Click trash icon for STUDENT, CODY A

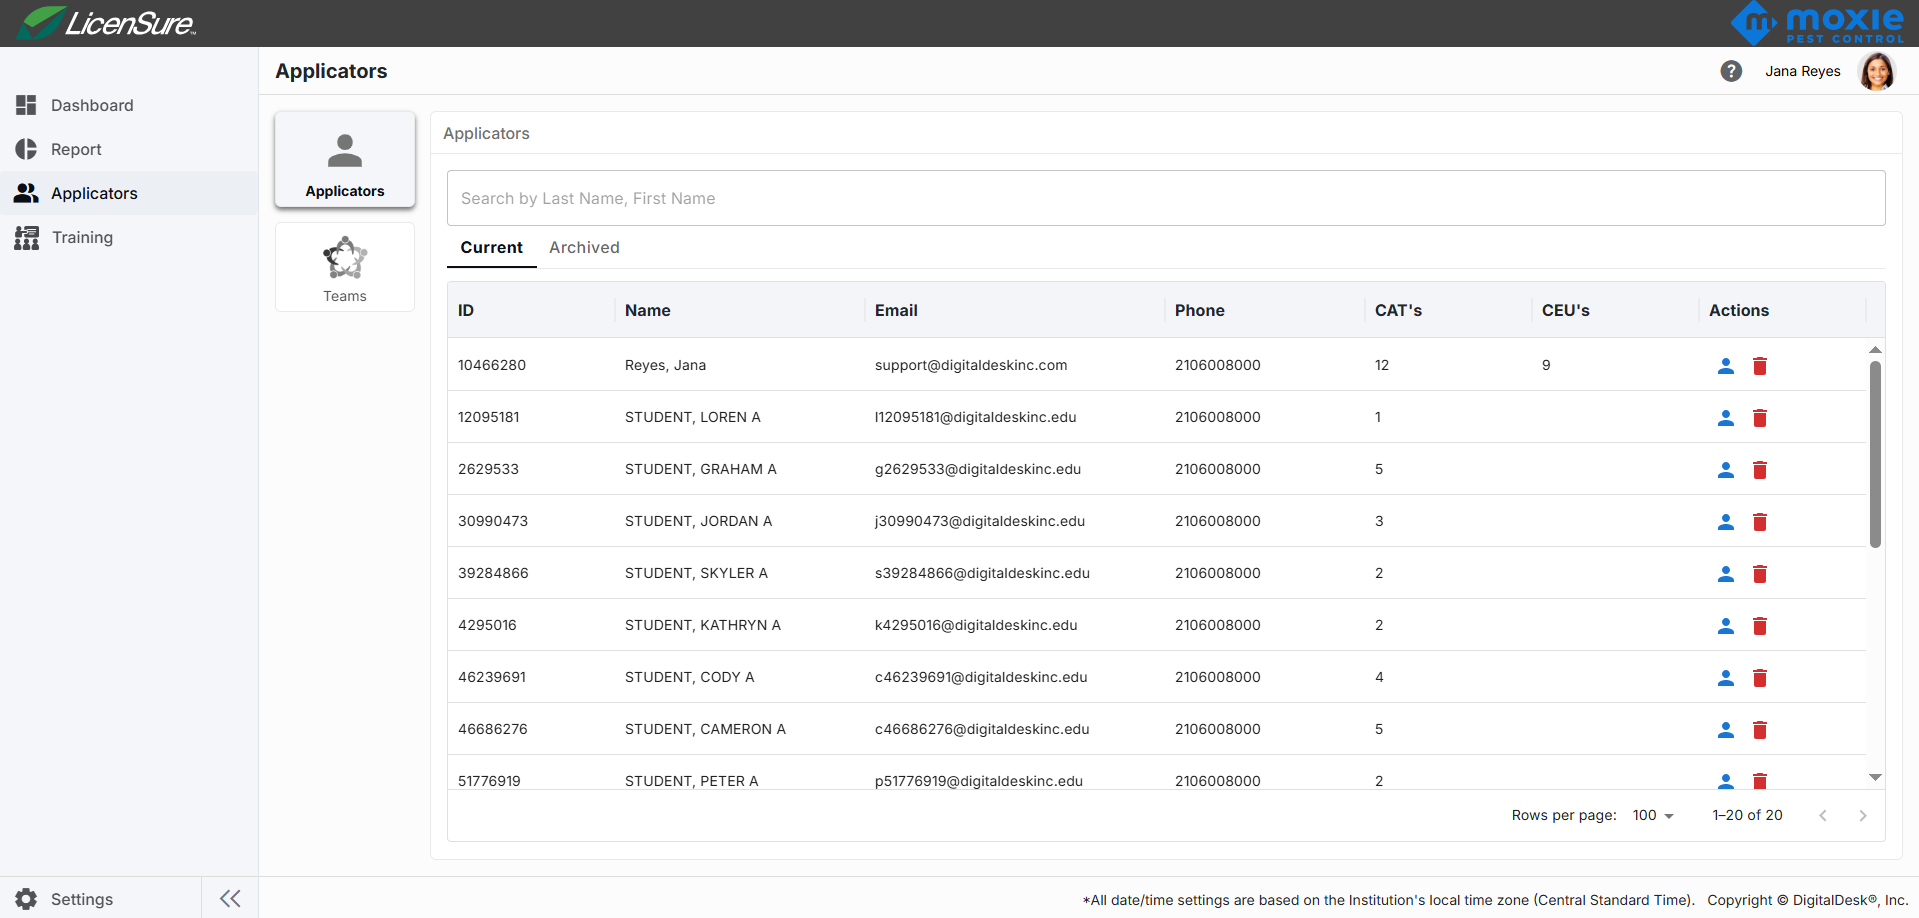tap(1760, 678)
